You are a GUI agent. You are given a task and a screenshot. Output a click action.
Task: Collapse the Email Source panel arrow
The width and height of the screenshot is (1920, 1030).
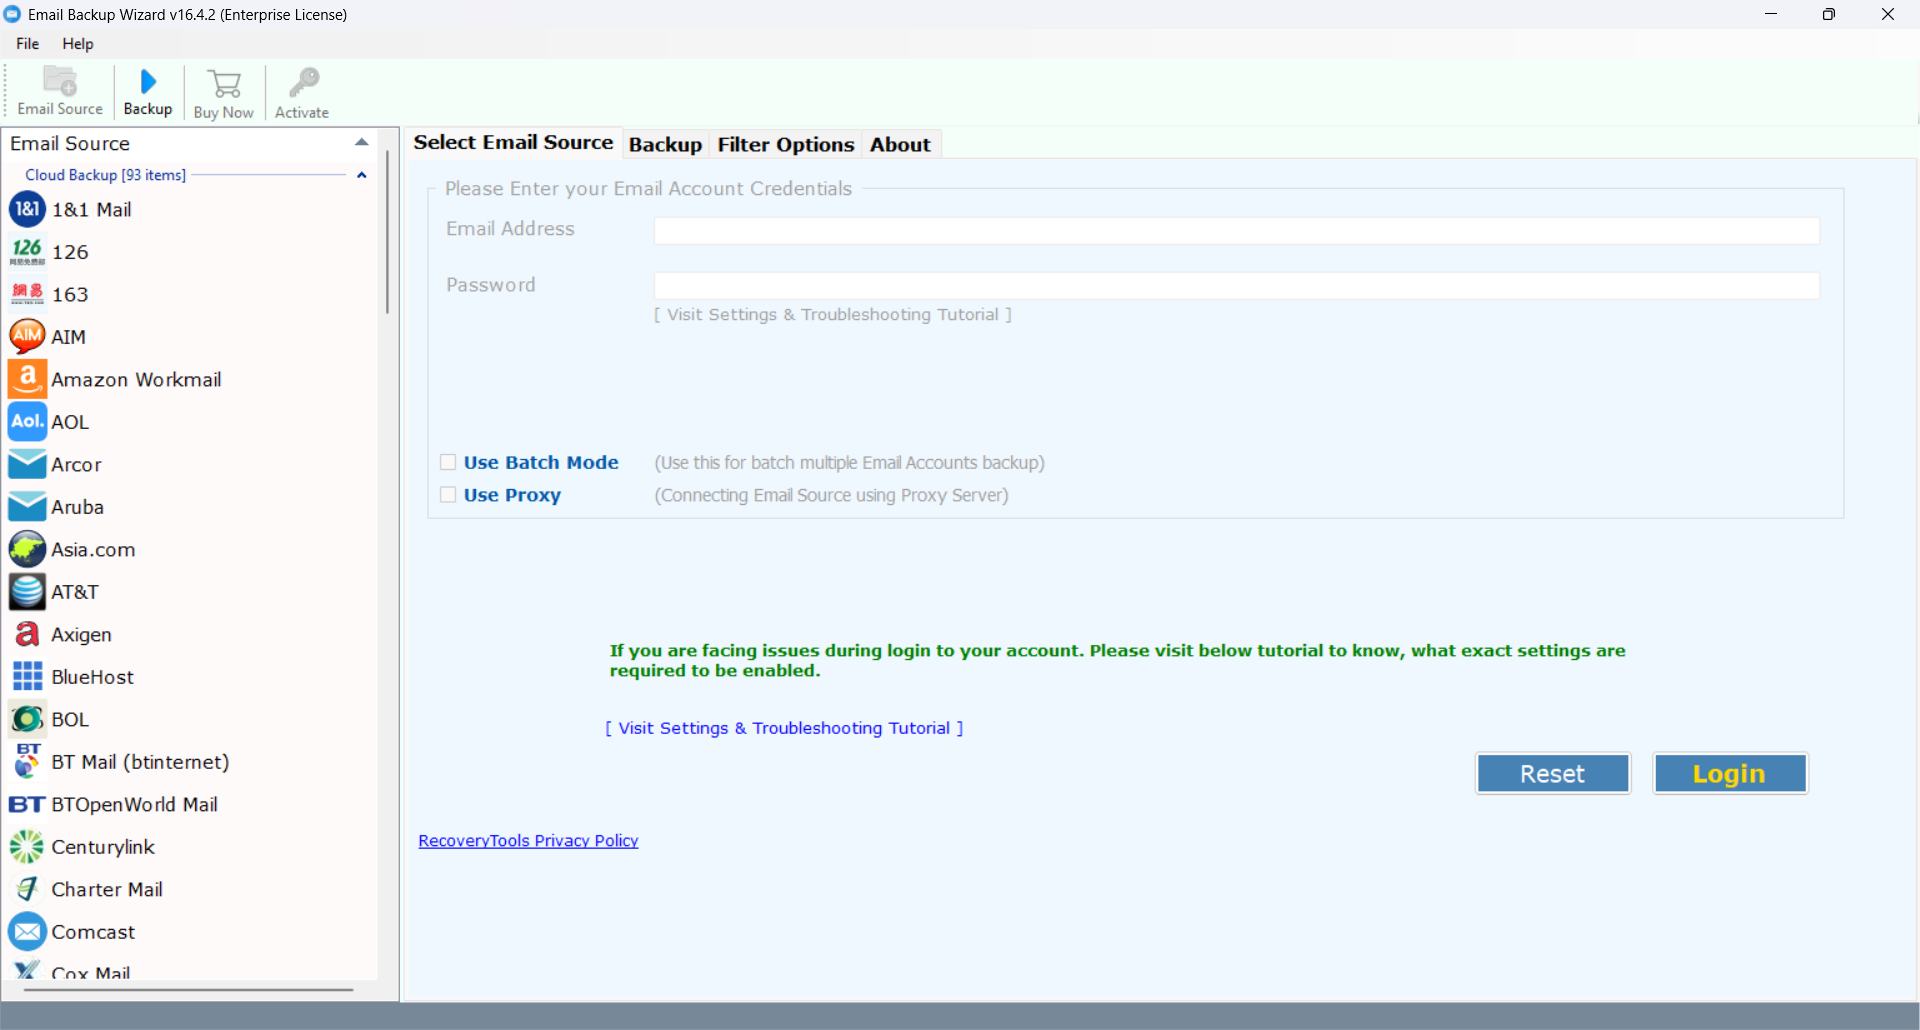pyautogui.click(x=362, y=142)
